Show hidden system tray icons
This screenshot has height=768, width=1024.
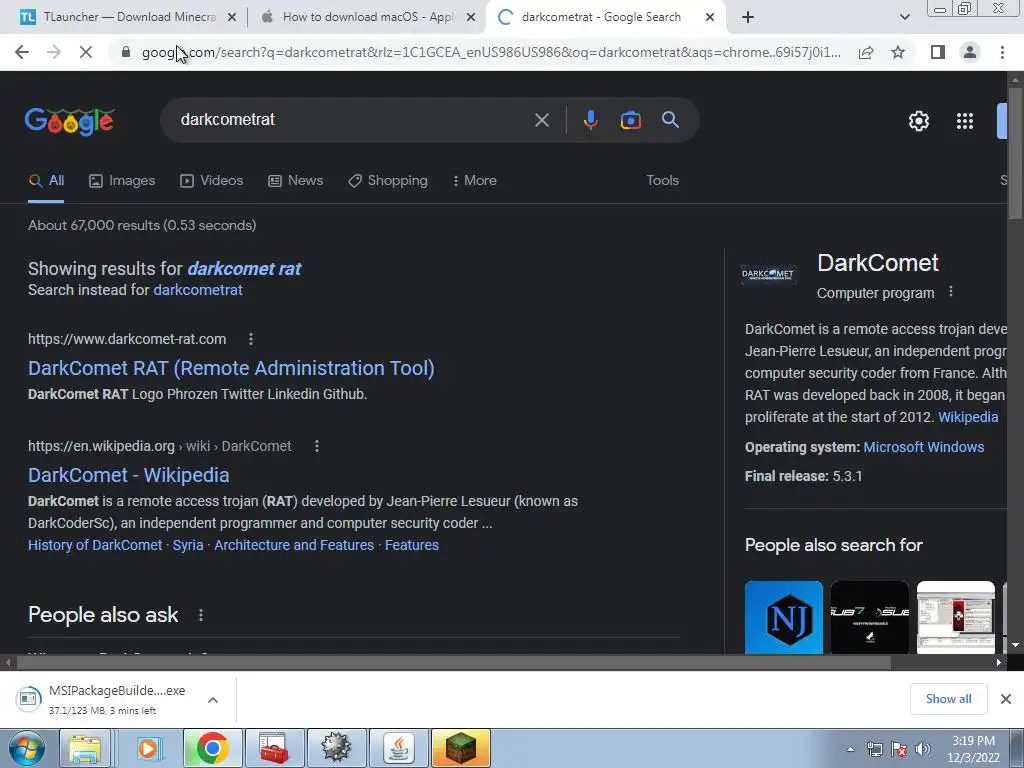click(x=850, y=749)
